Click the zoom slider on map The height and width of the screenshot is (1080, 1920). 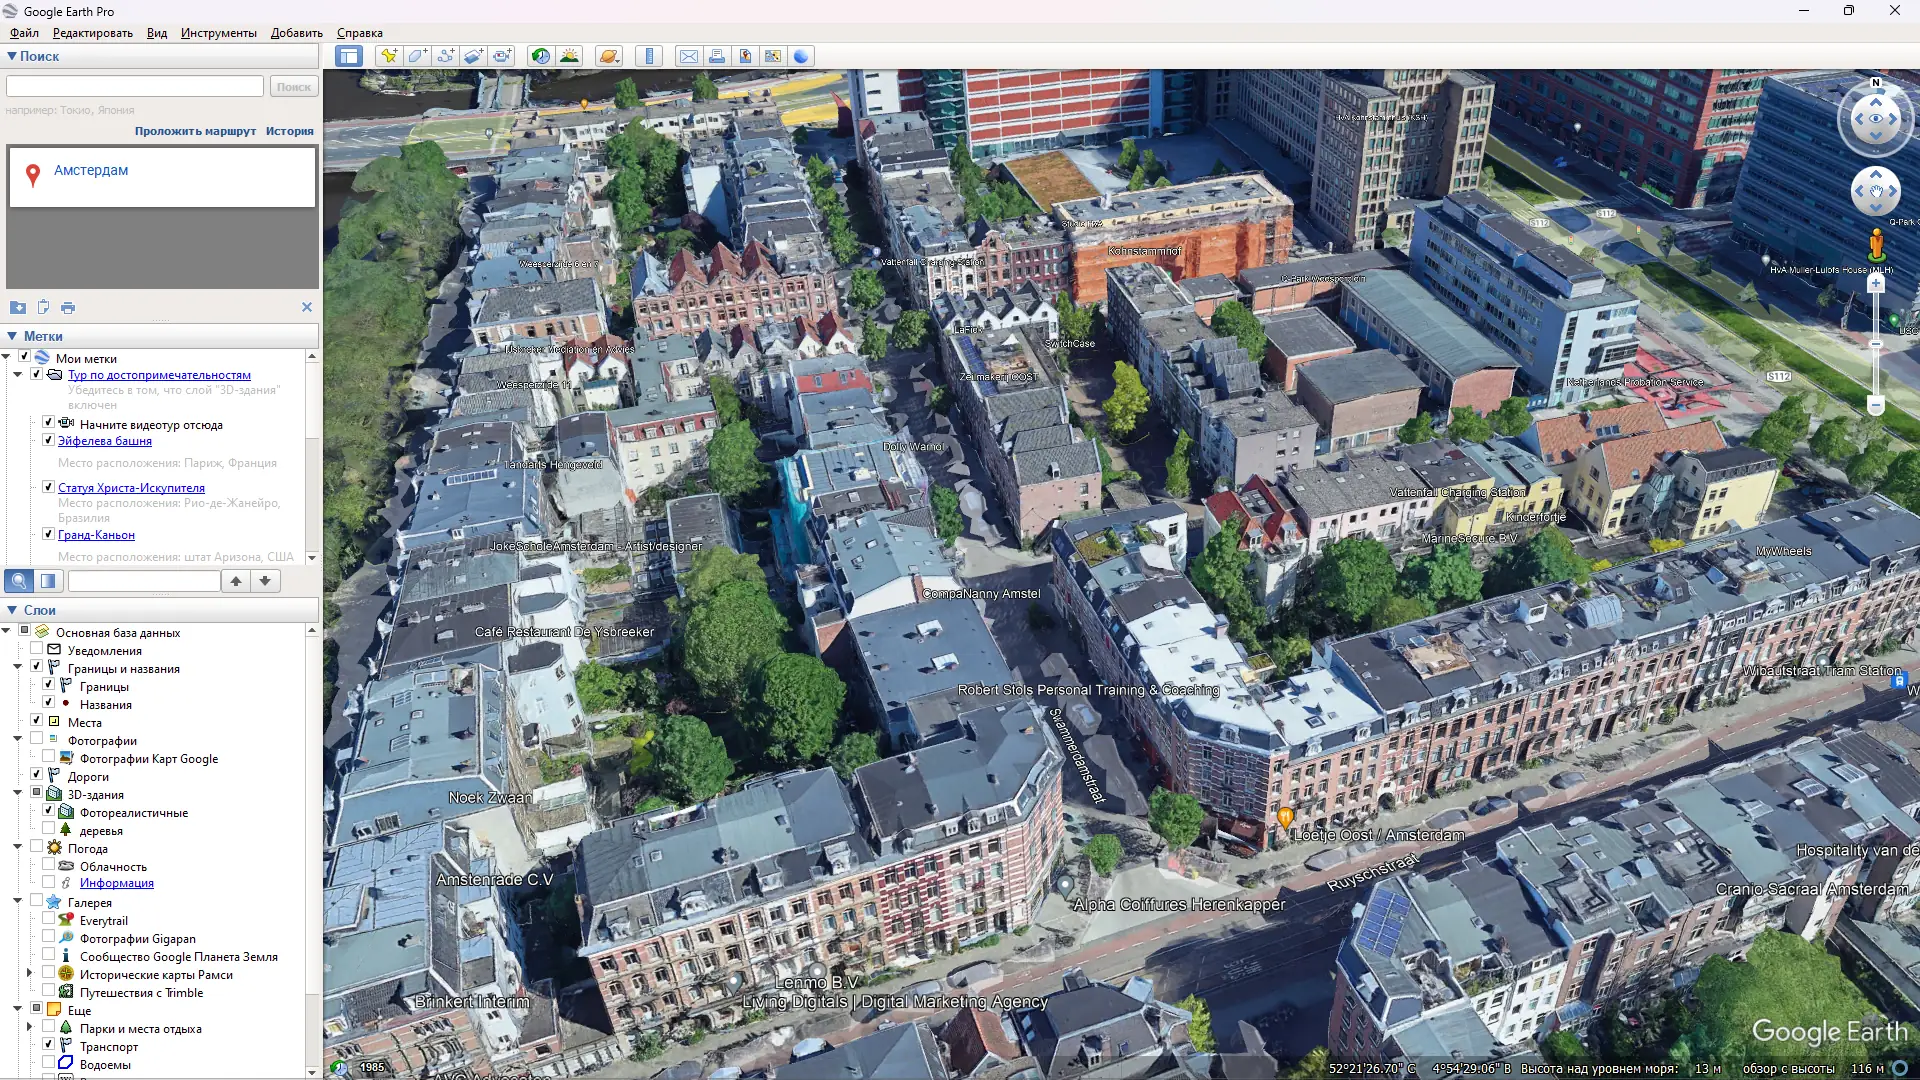click(1876, 345)
